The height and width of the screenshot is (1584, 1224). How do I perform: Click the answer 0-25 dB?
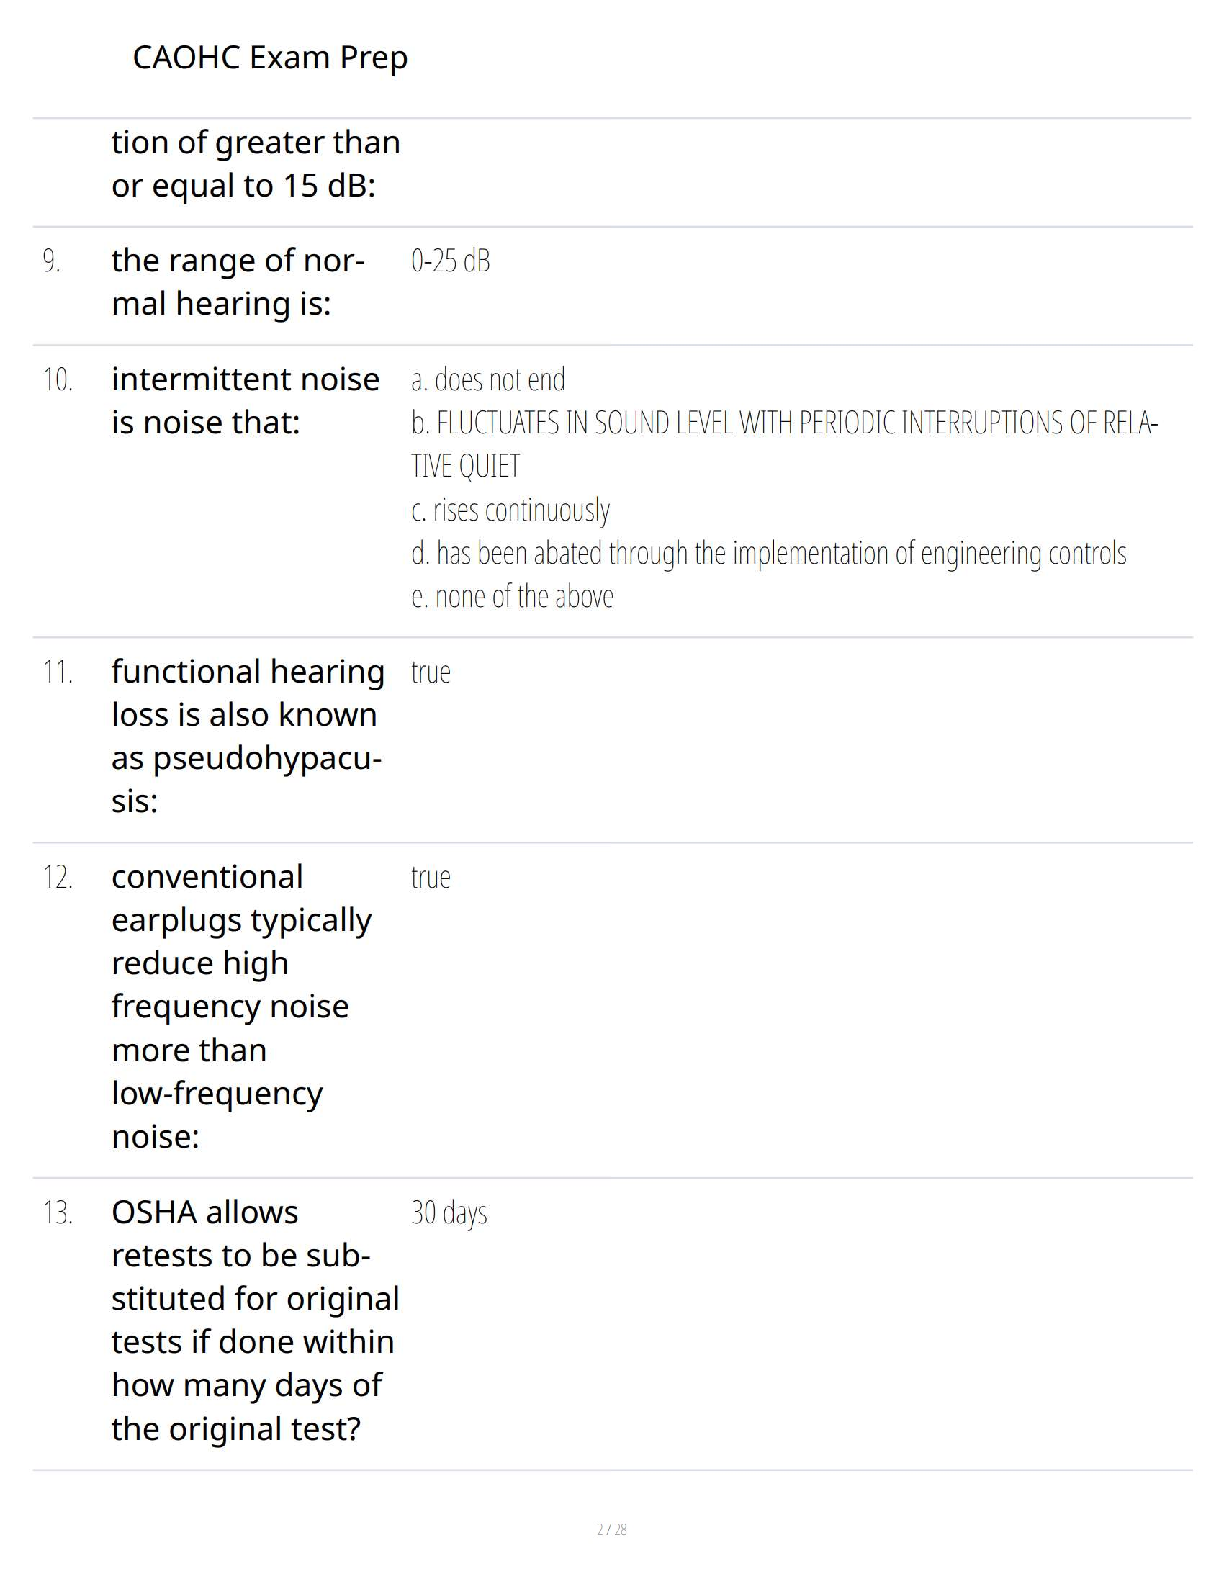pyautogui.click(x=450, y=262)
